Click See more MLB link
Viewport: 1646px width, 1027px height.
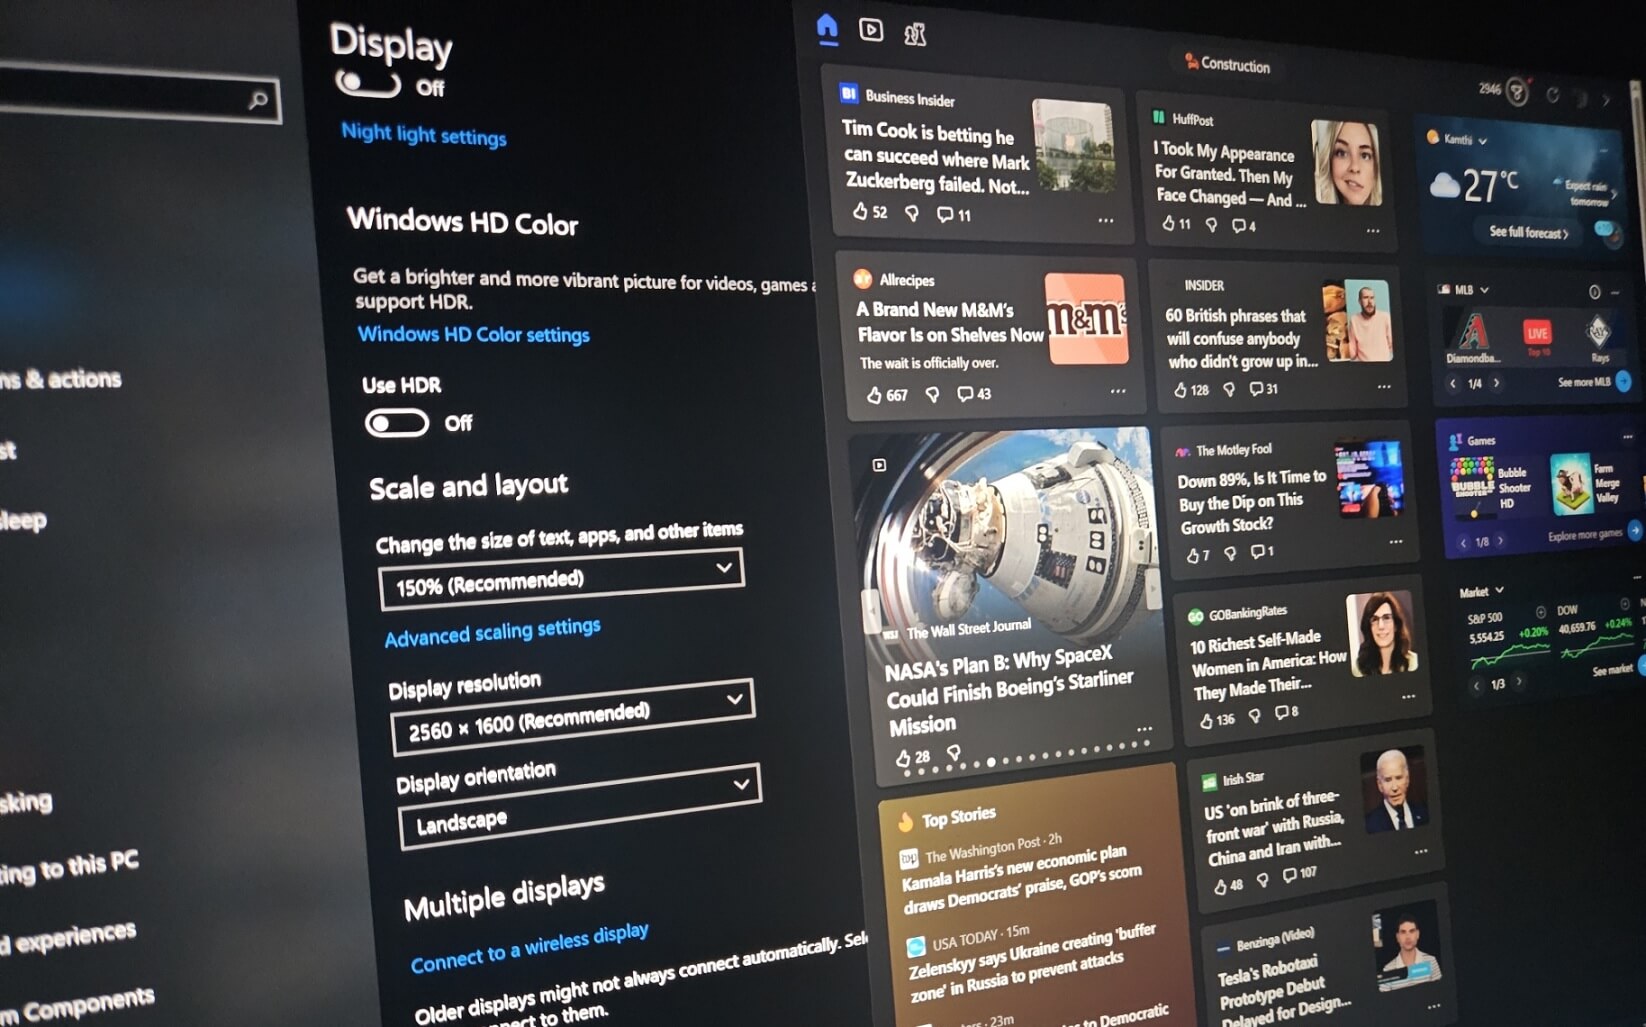click(x=1584, y=382)
